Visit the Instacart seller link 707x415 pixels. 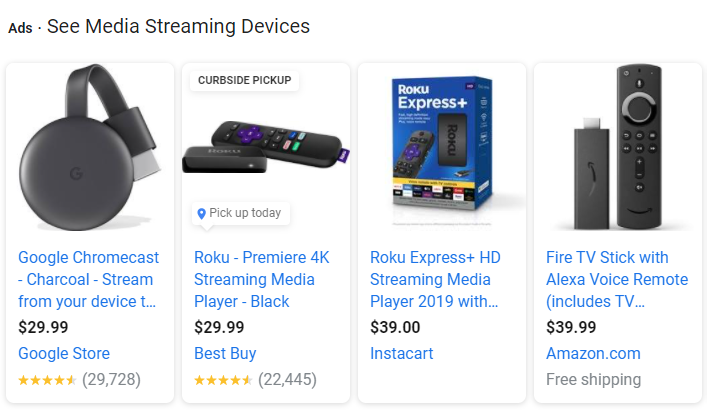(x=401, y=353)
